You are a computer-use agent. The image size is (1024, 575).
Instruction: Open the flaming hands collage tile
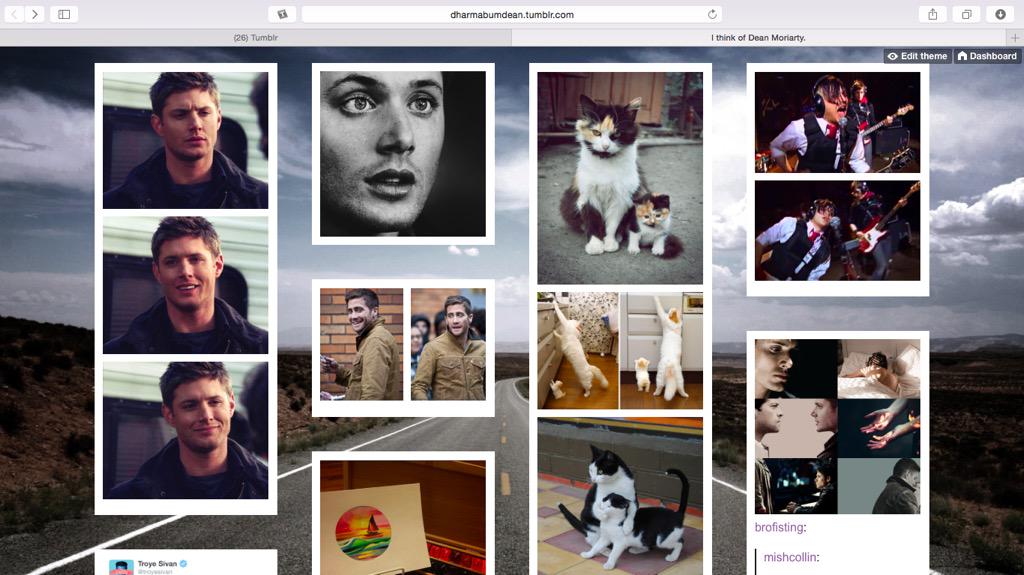(879, 428)
